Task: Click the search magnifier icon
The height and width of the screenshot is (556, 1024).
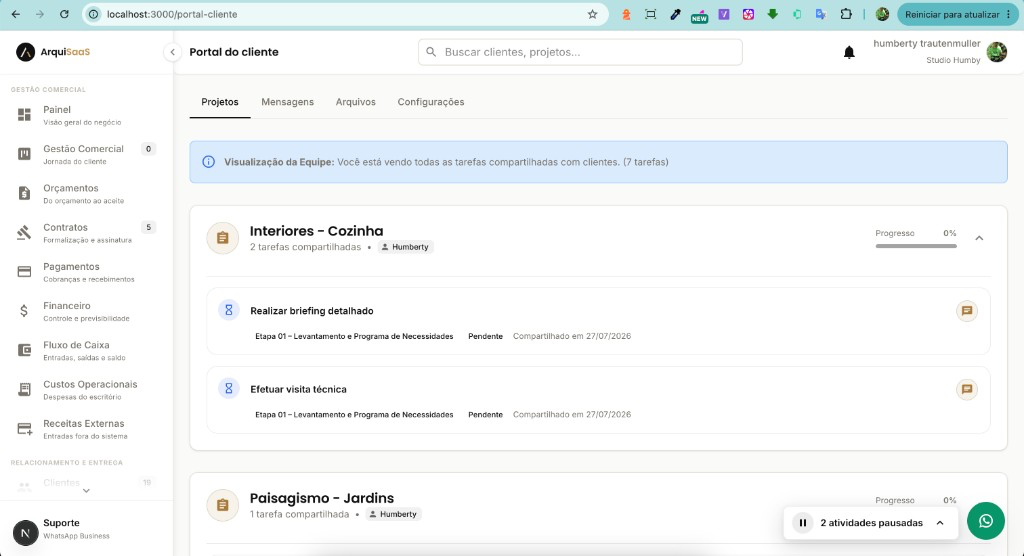Action: (x=431, y=52)
